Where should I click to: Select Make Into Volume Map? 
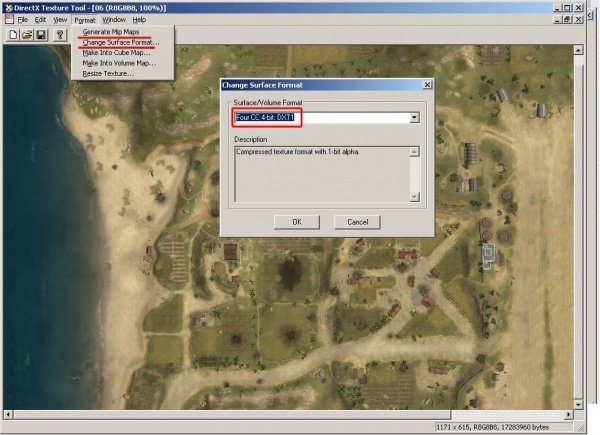click(119, 63)
